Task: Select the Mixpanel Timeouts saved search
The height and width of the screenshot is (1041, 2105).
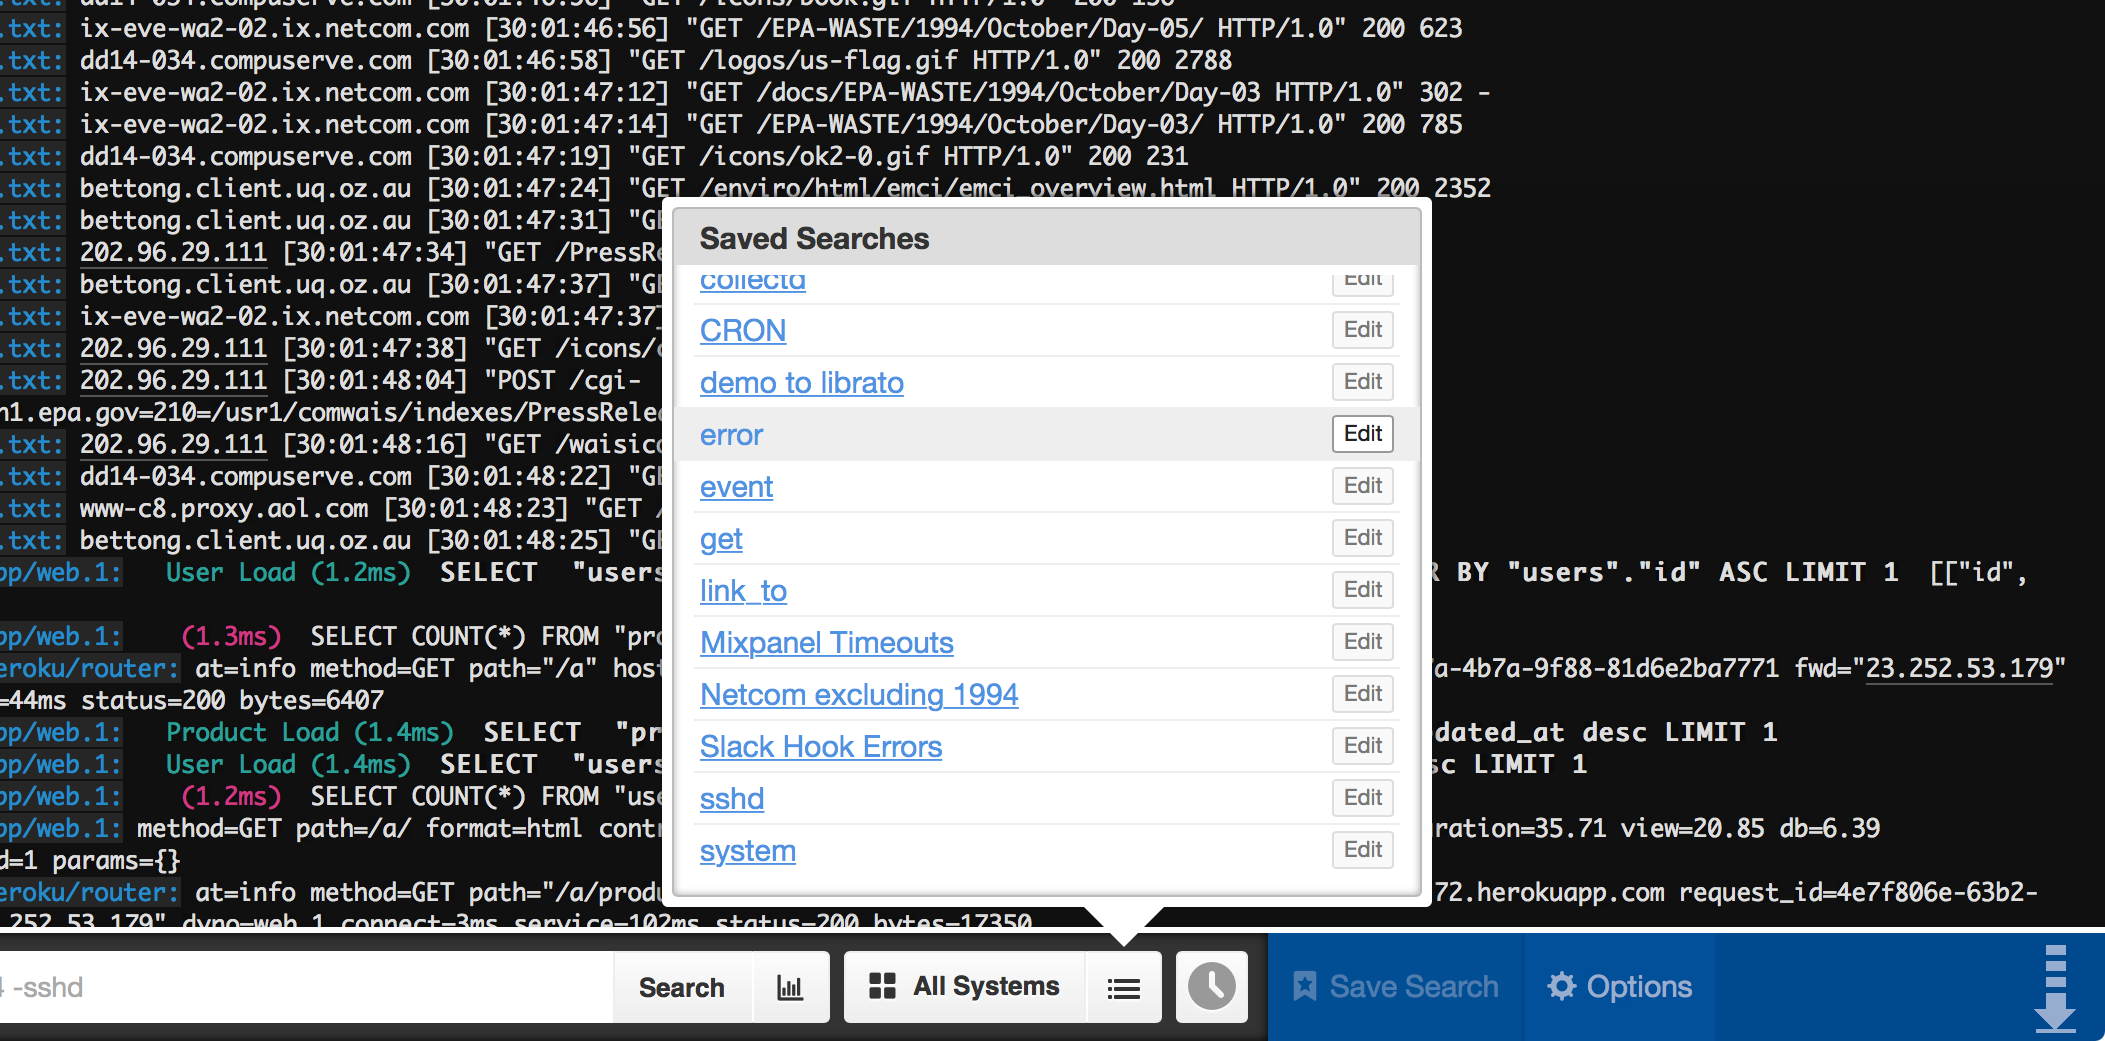Action: pyautogui.click(x=826, y=642)
